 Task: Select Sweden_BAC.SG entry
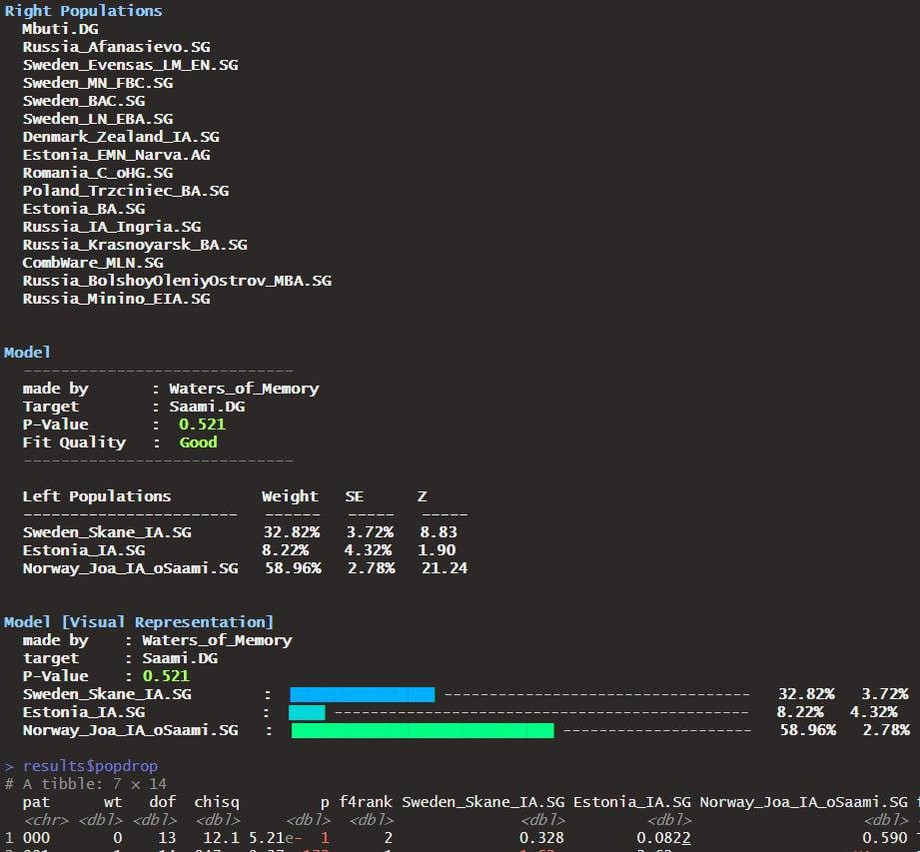[x=84, y=100]
